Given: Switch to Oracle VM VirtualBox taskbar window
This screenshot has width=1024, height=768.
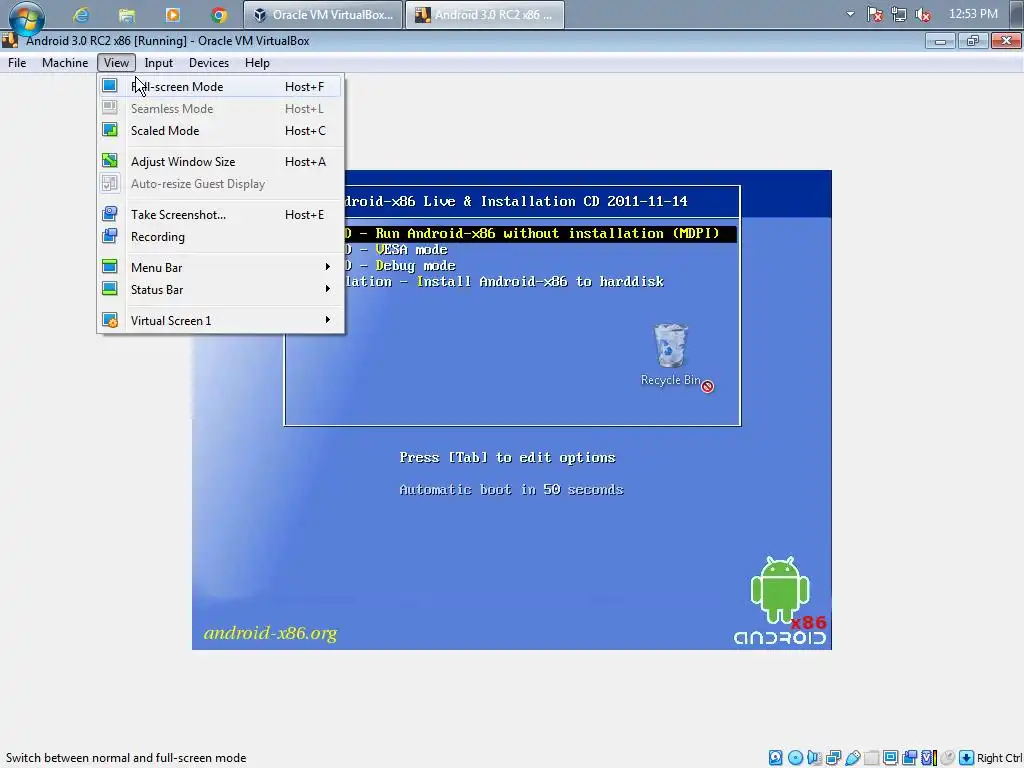Looking at the screenshot, I should (x=323, y=14).
